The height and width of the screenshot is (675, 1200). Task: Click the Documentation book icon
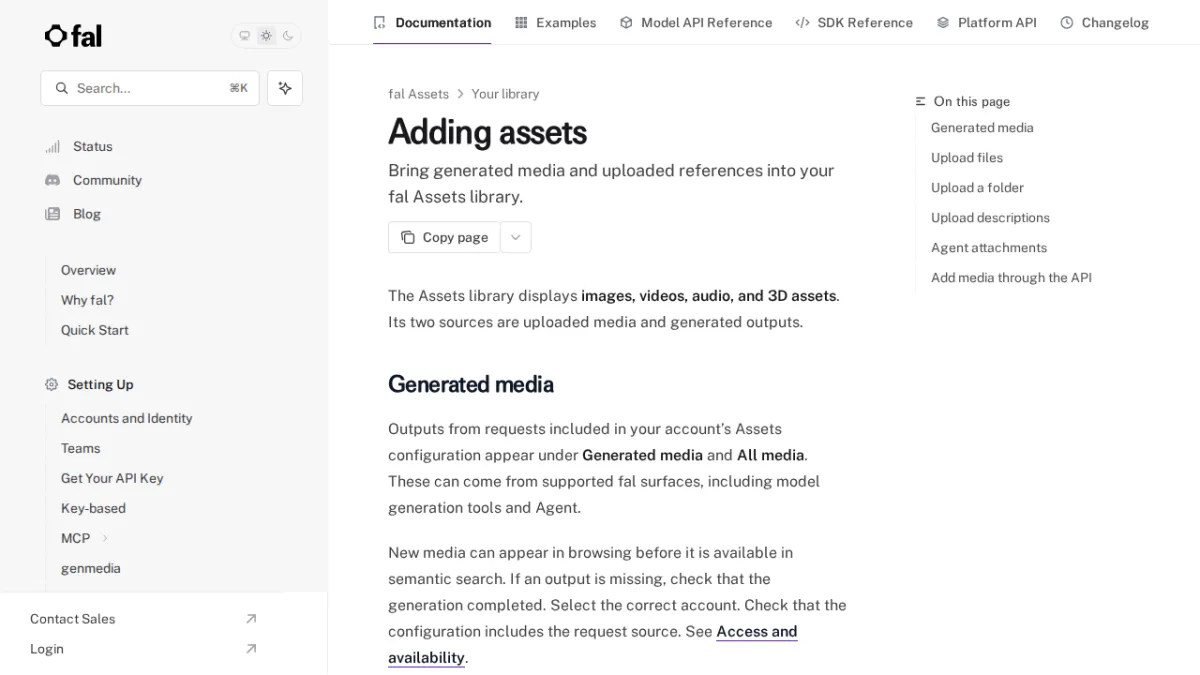pyautogui.click(x=379, y=22)
